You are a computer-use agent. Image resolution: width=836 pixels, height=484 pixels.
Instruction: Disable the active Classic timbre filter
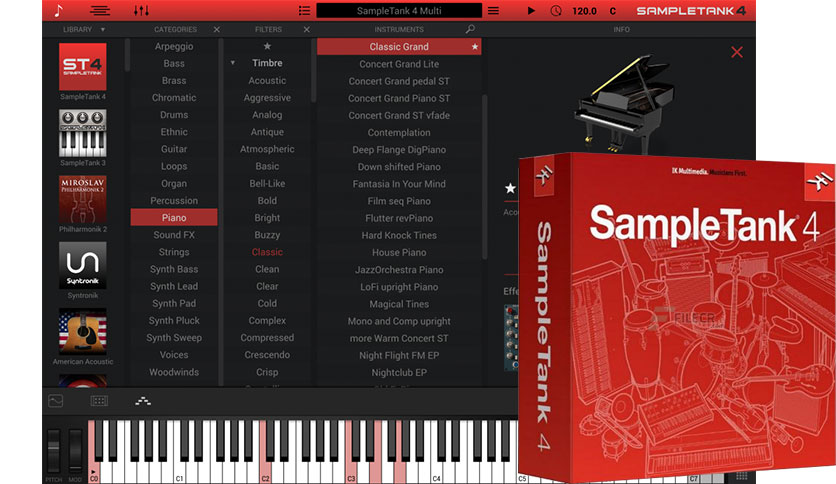coord(267,252)
